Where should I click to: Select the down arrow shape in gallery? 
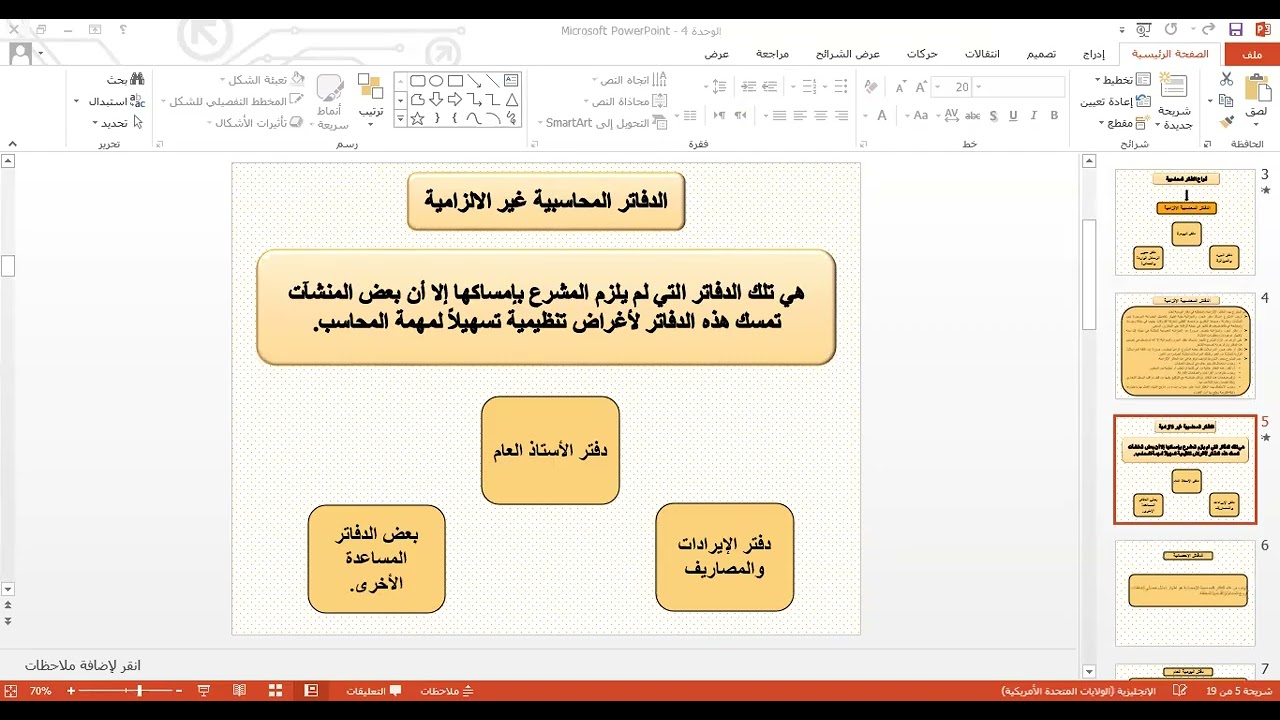point(436,100)
